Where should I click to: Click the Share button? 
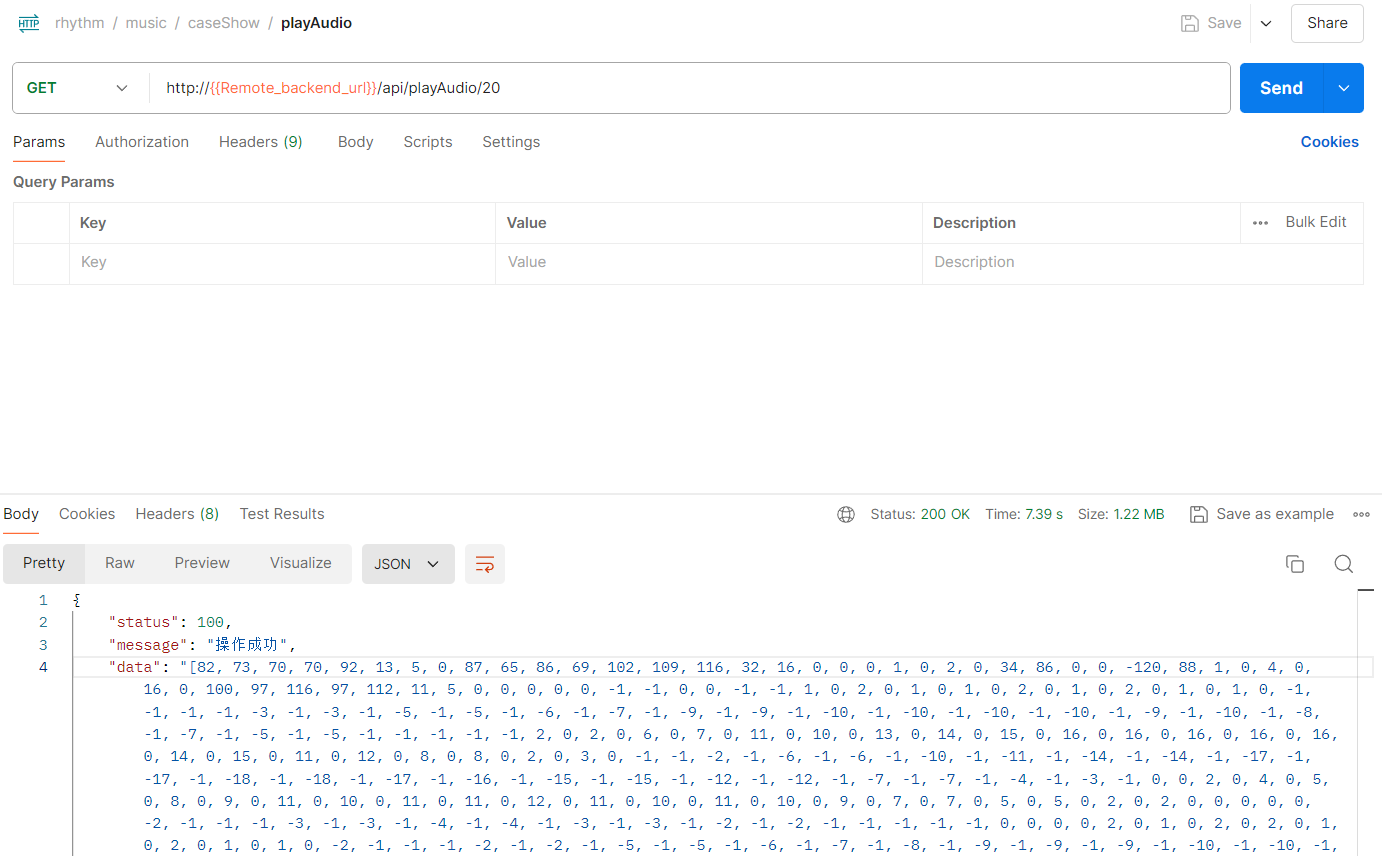[x=1326, y=23]
